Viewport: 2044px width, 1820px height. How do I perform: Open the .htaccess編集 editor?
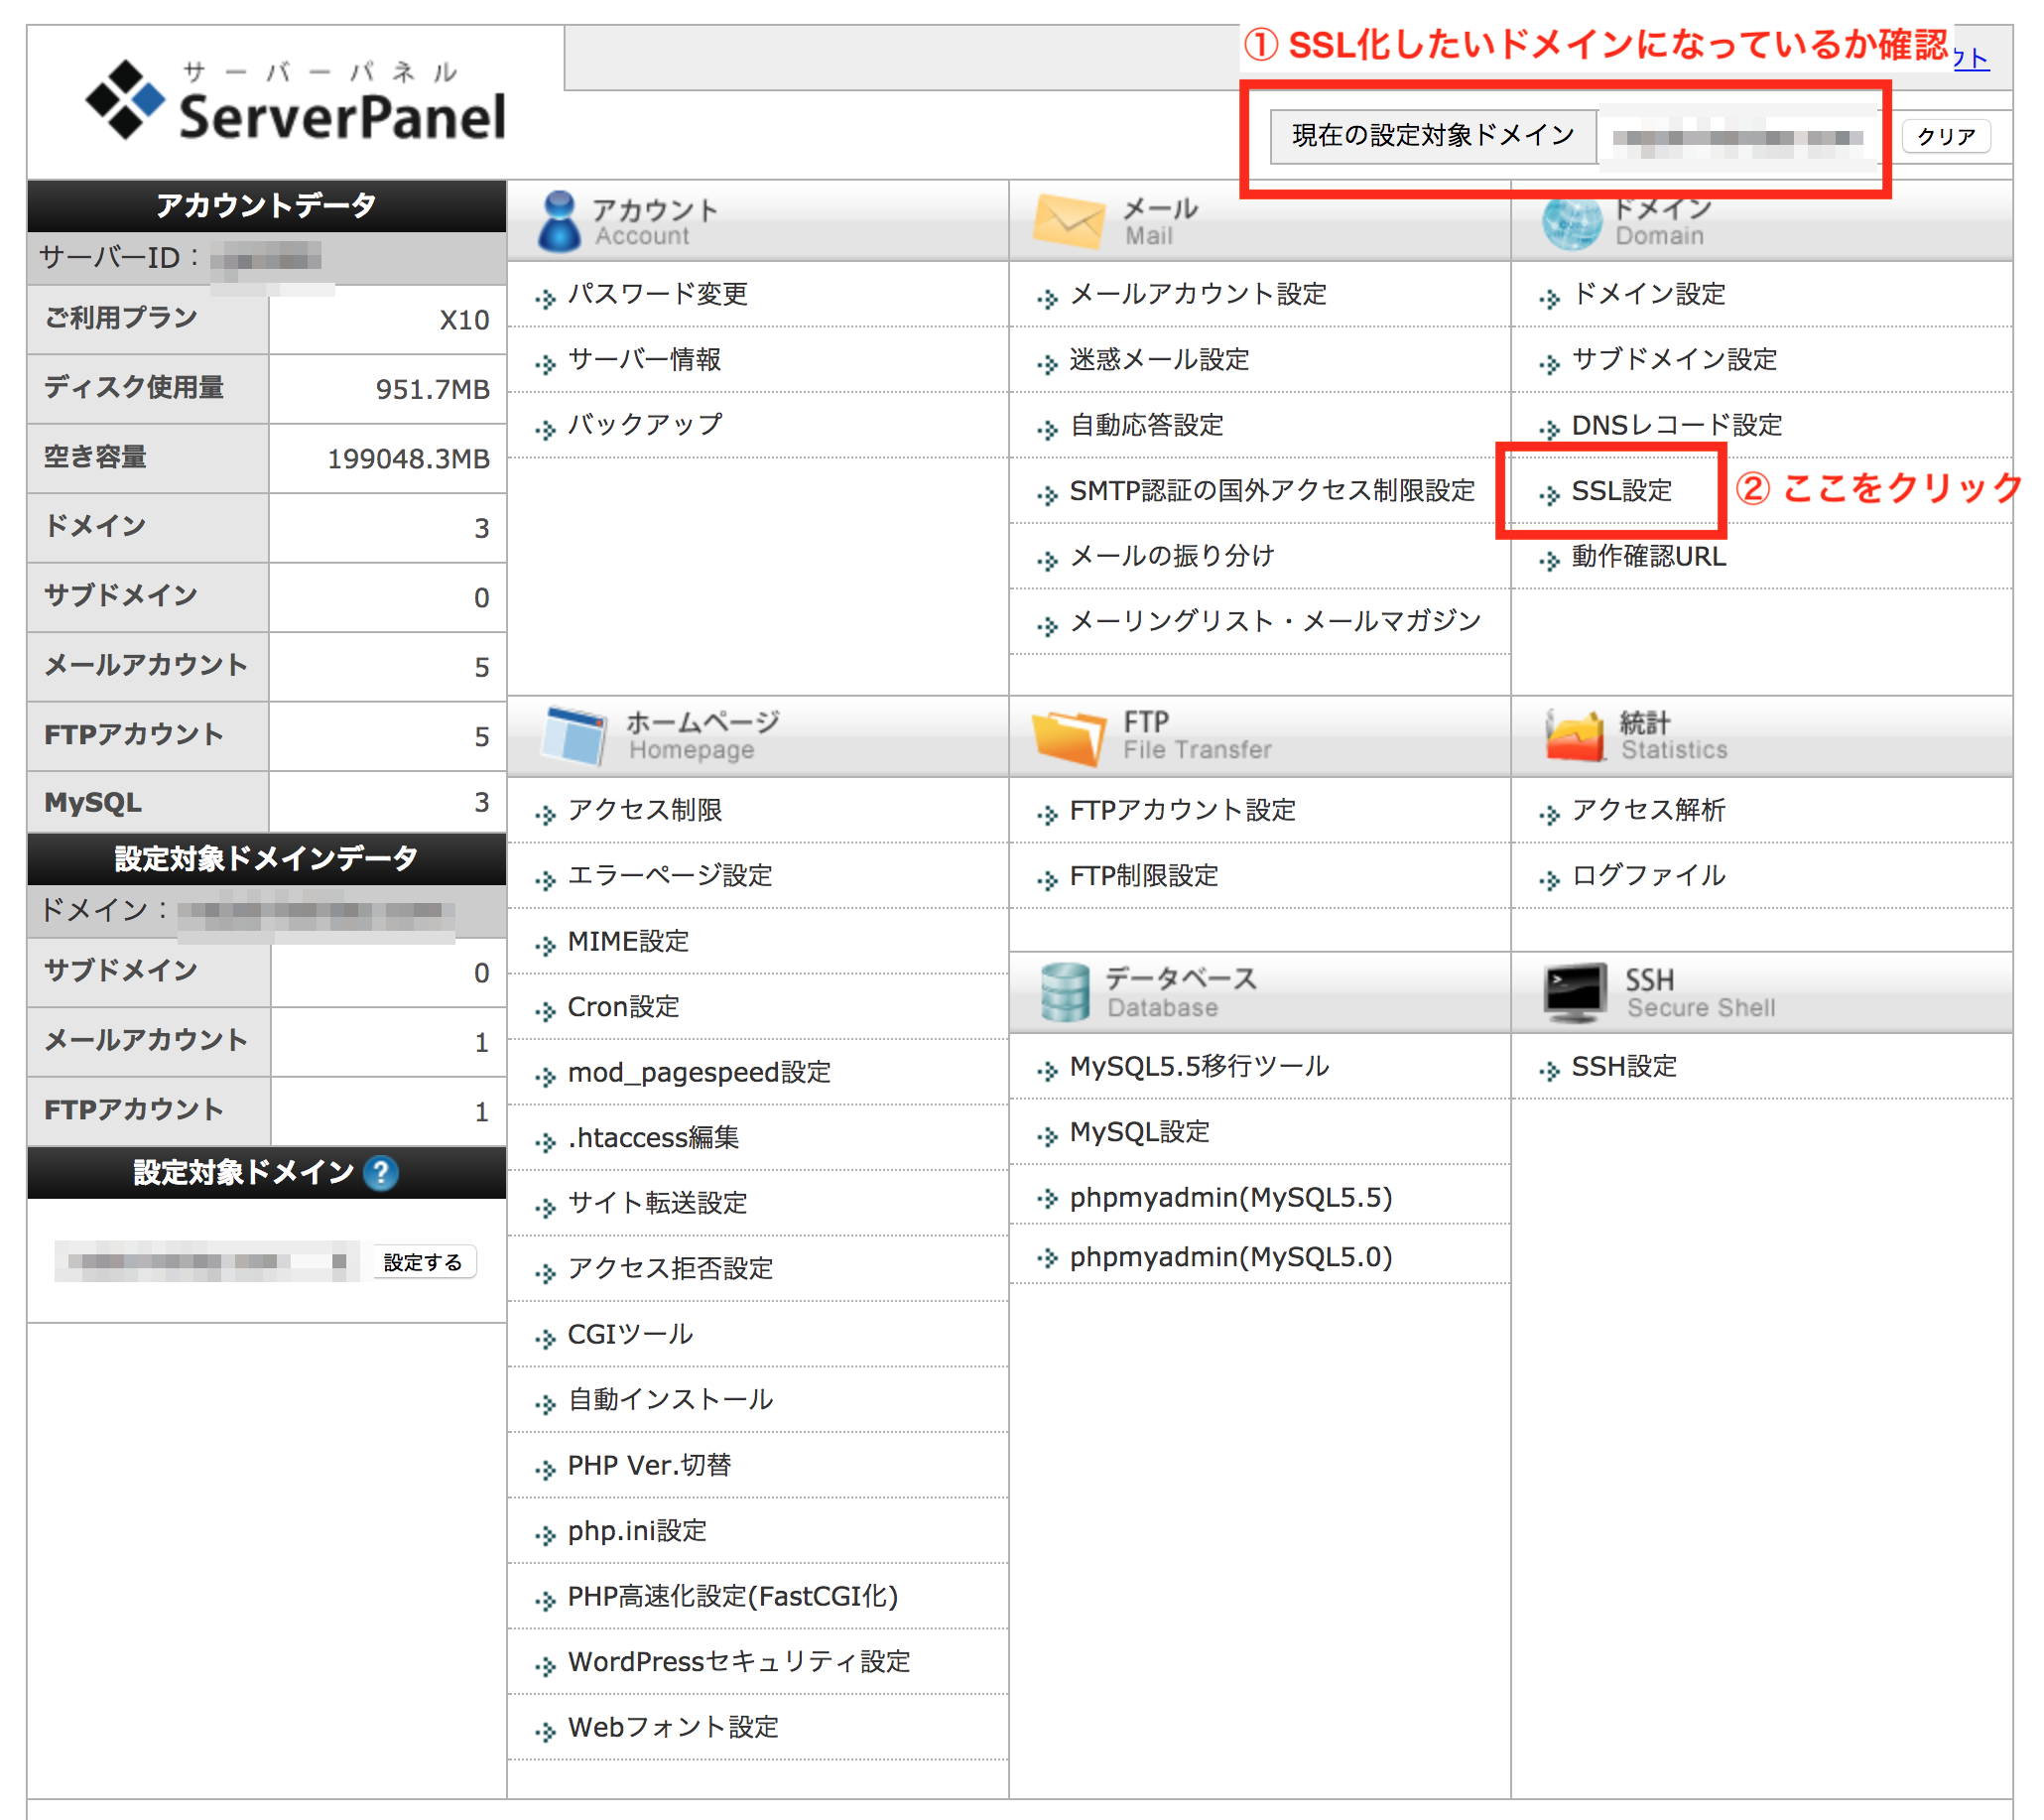[652, 1137]
